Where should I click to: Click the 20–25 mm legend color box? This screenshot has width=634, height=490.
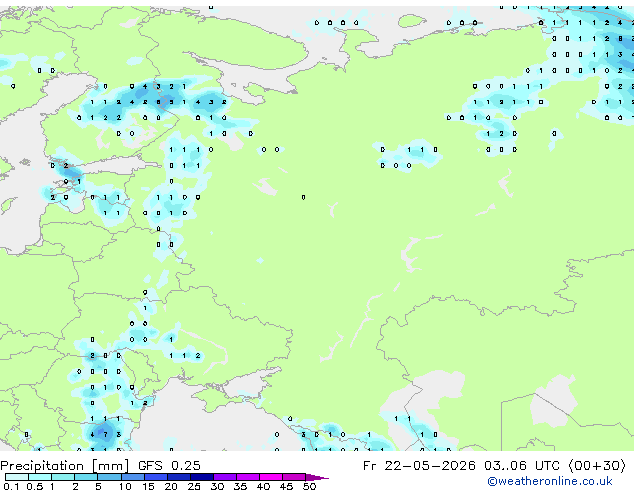[178, 477]
